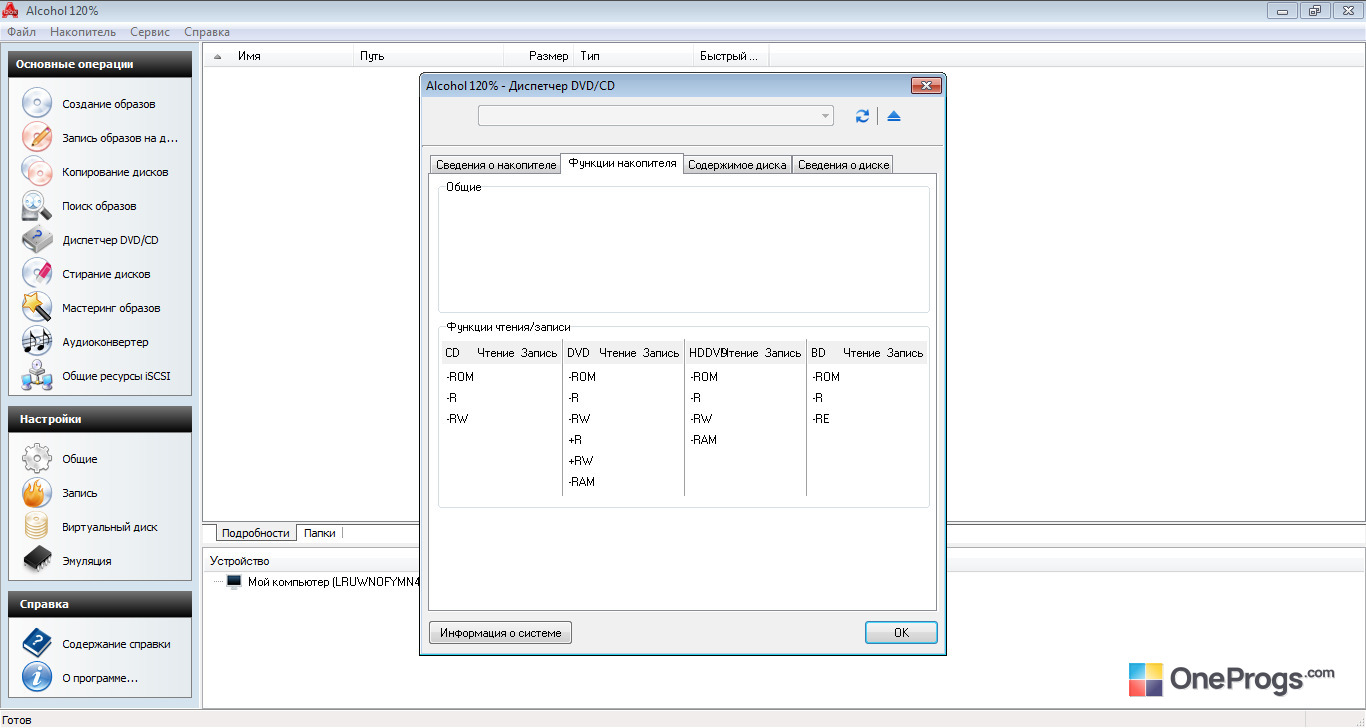This screenshot has height=728, width=1366.
Task: Switch to the Сведения о диске tab
Action: pos(843,165)
